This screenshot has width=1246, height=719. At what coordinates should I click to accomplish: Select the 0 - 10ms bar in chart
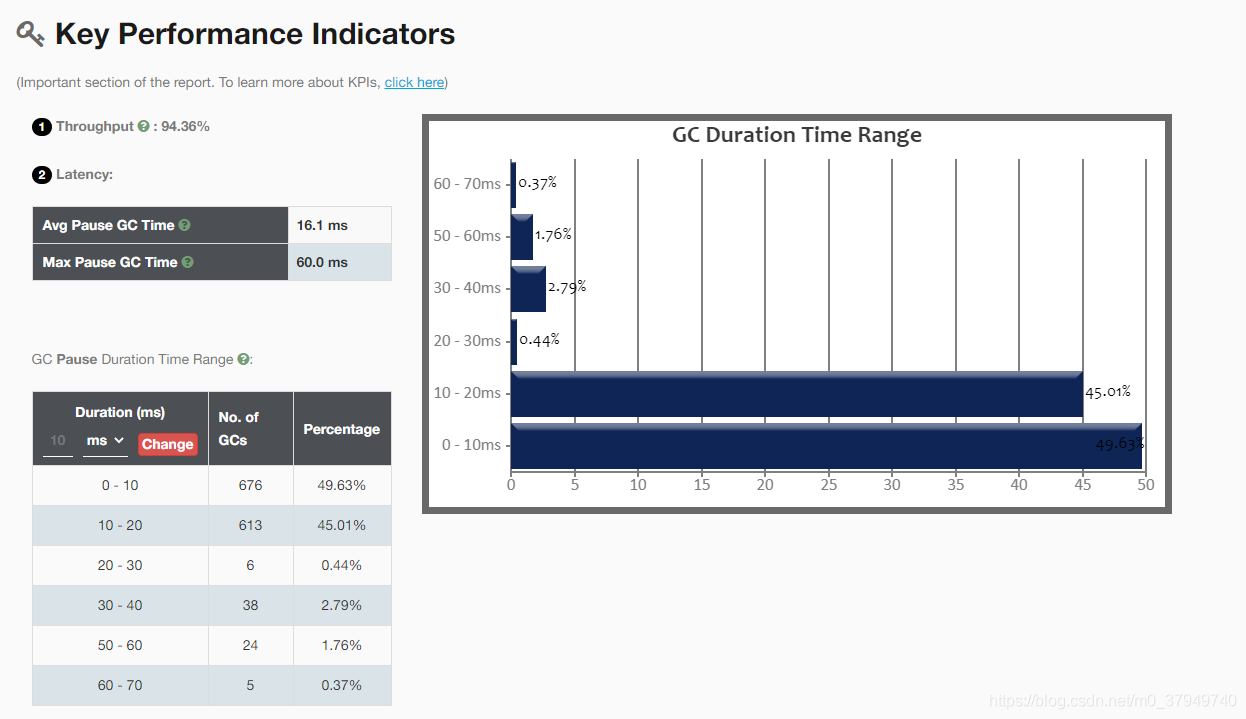pos(826,445)
